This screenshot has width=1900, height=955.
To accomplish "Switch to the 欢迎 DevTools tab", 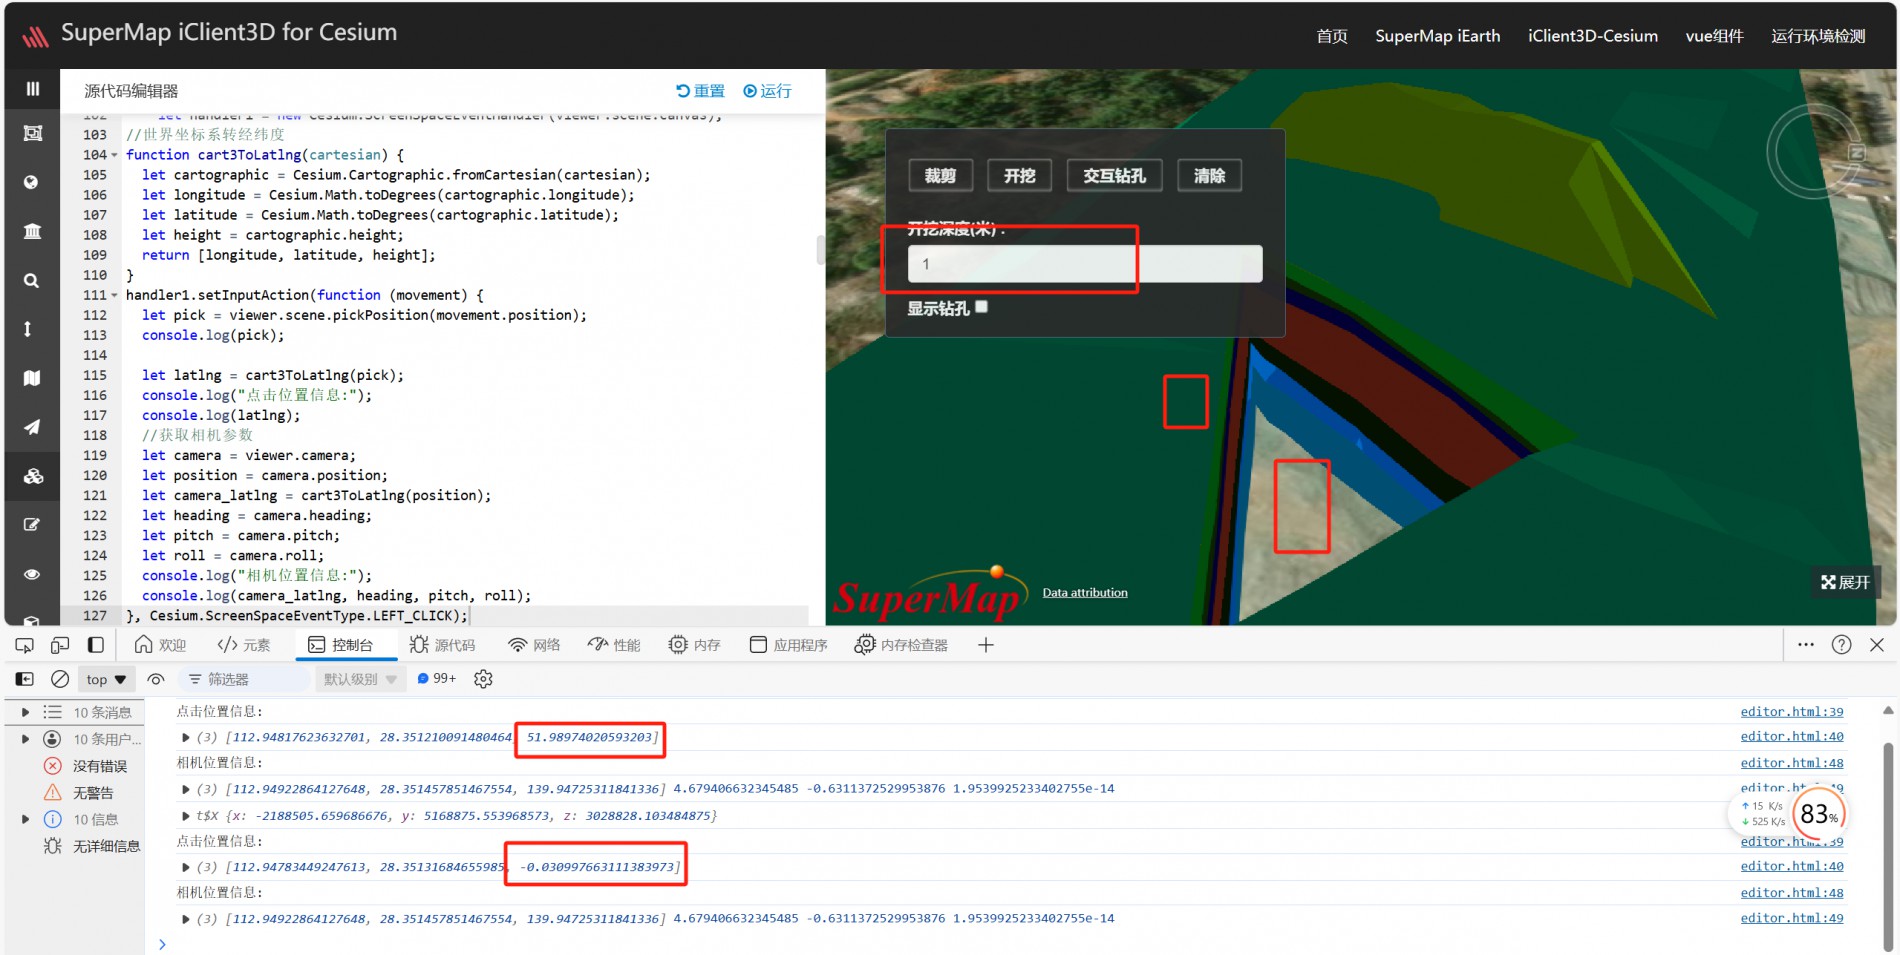I will click(x=161, y=645).
